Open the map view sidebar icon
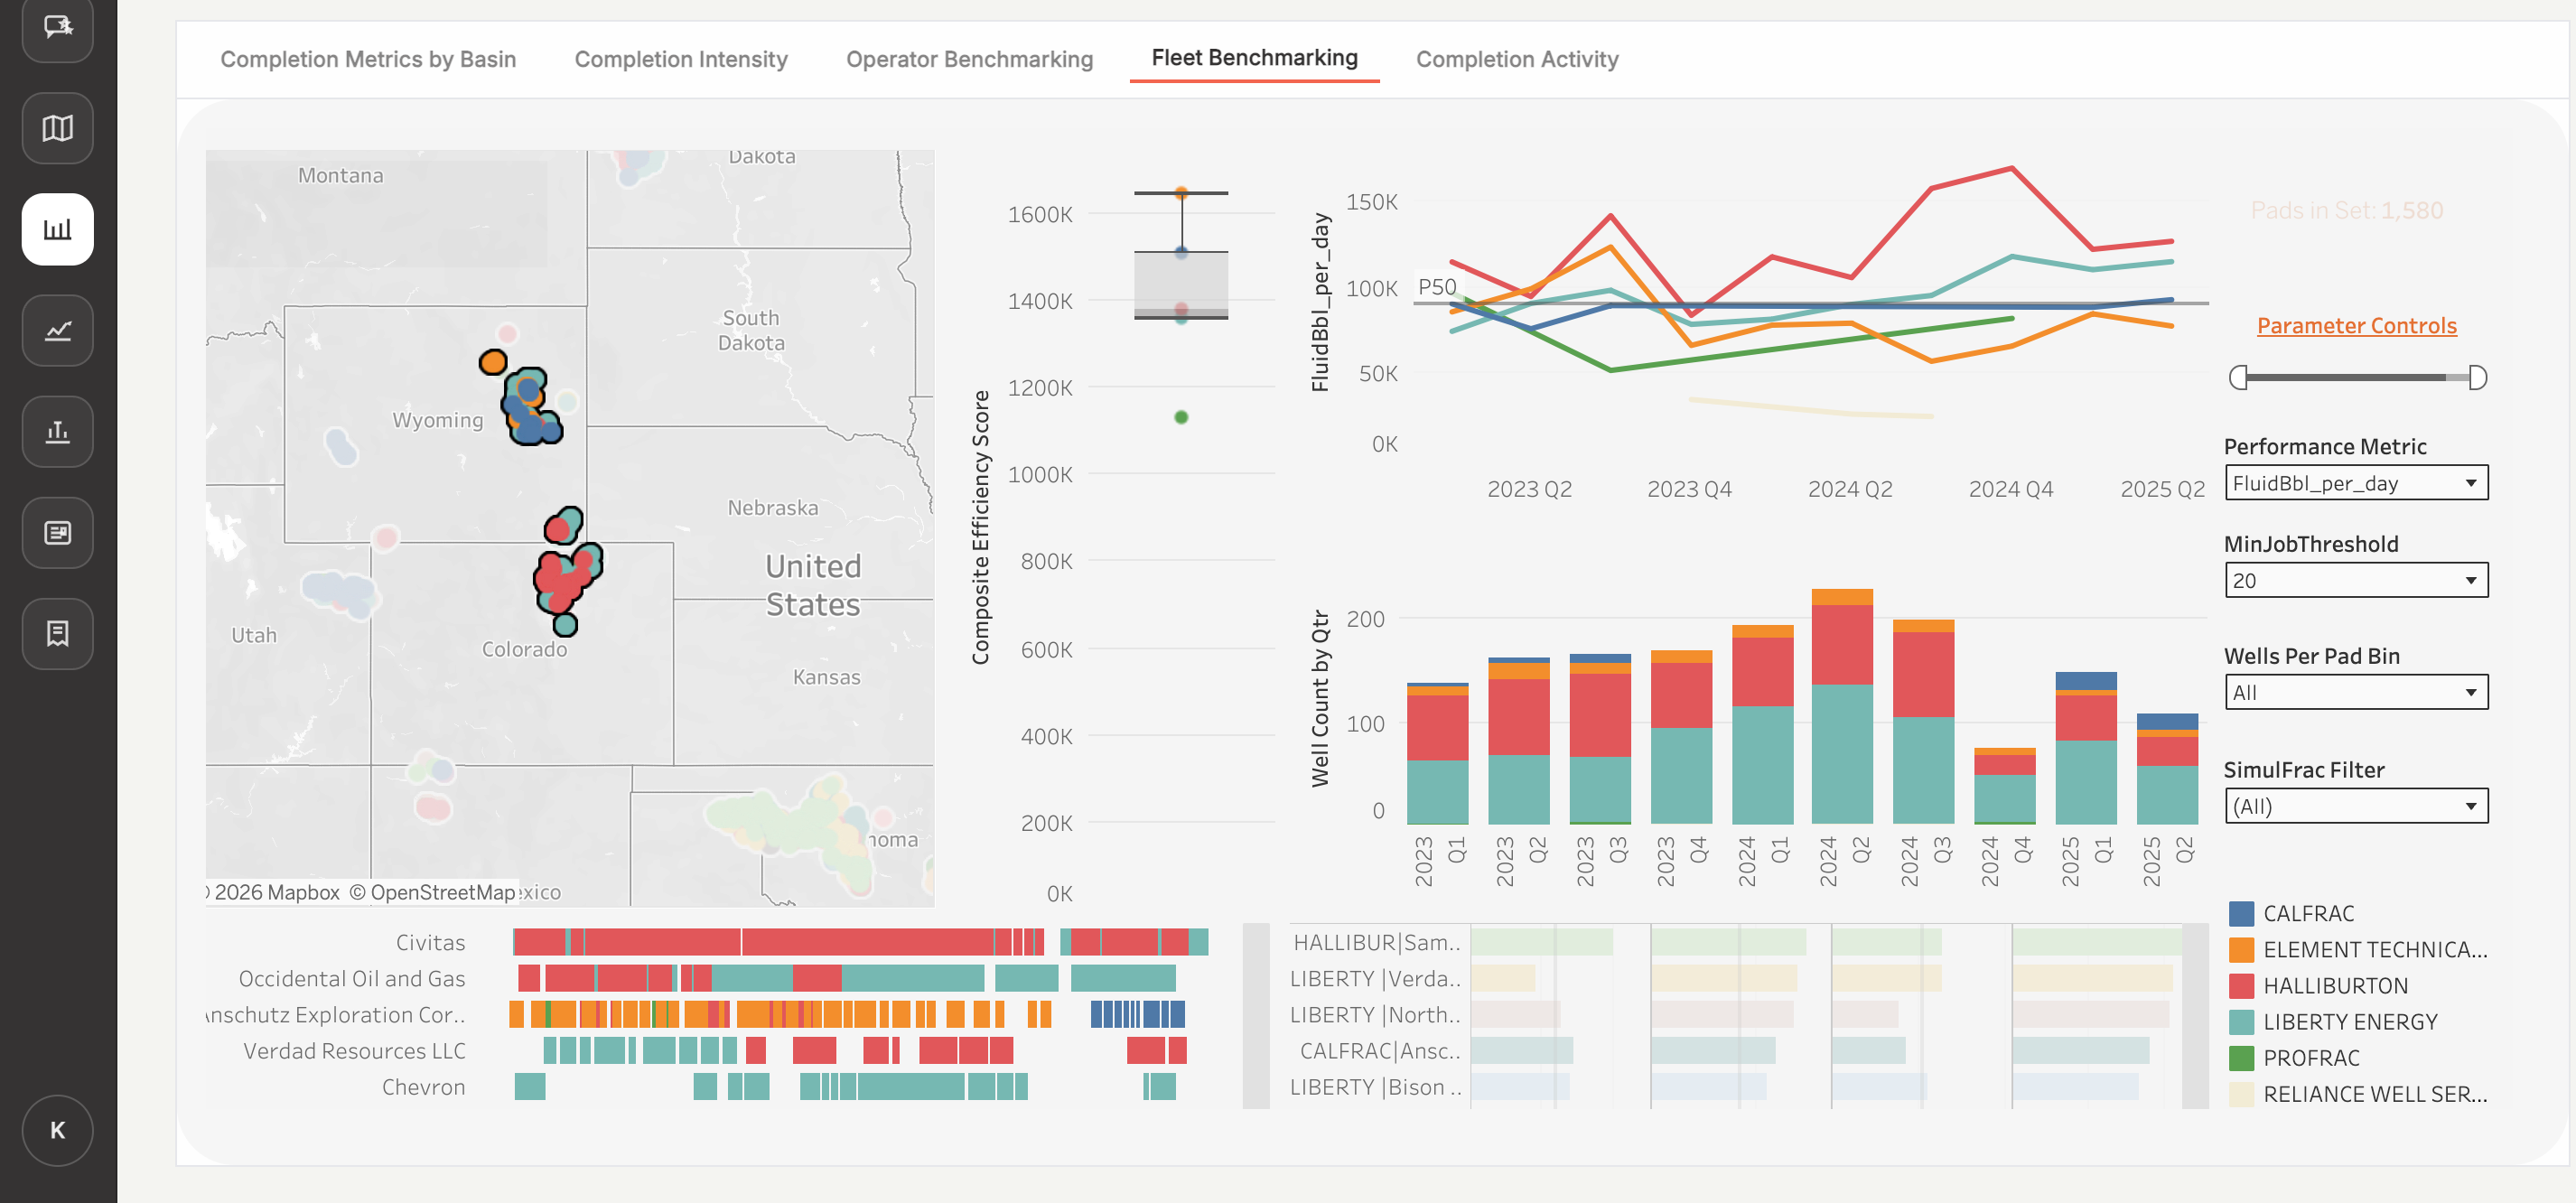 pyautogui.click(x=57, y=128)
